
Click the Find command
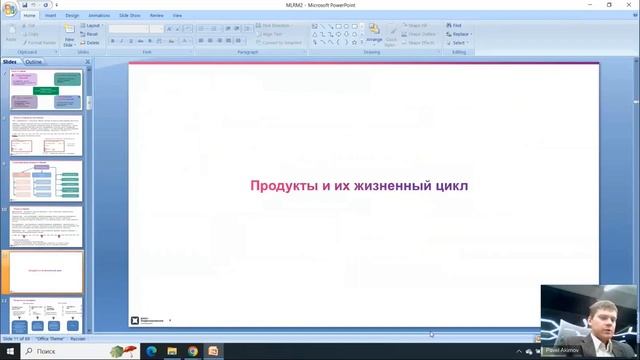[x=454, y=26]
